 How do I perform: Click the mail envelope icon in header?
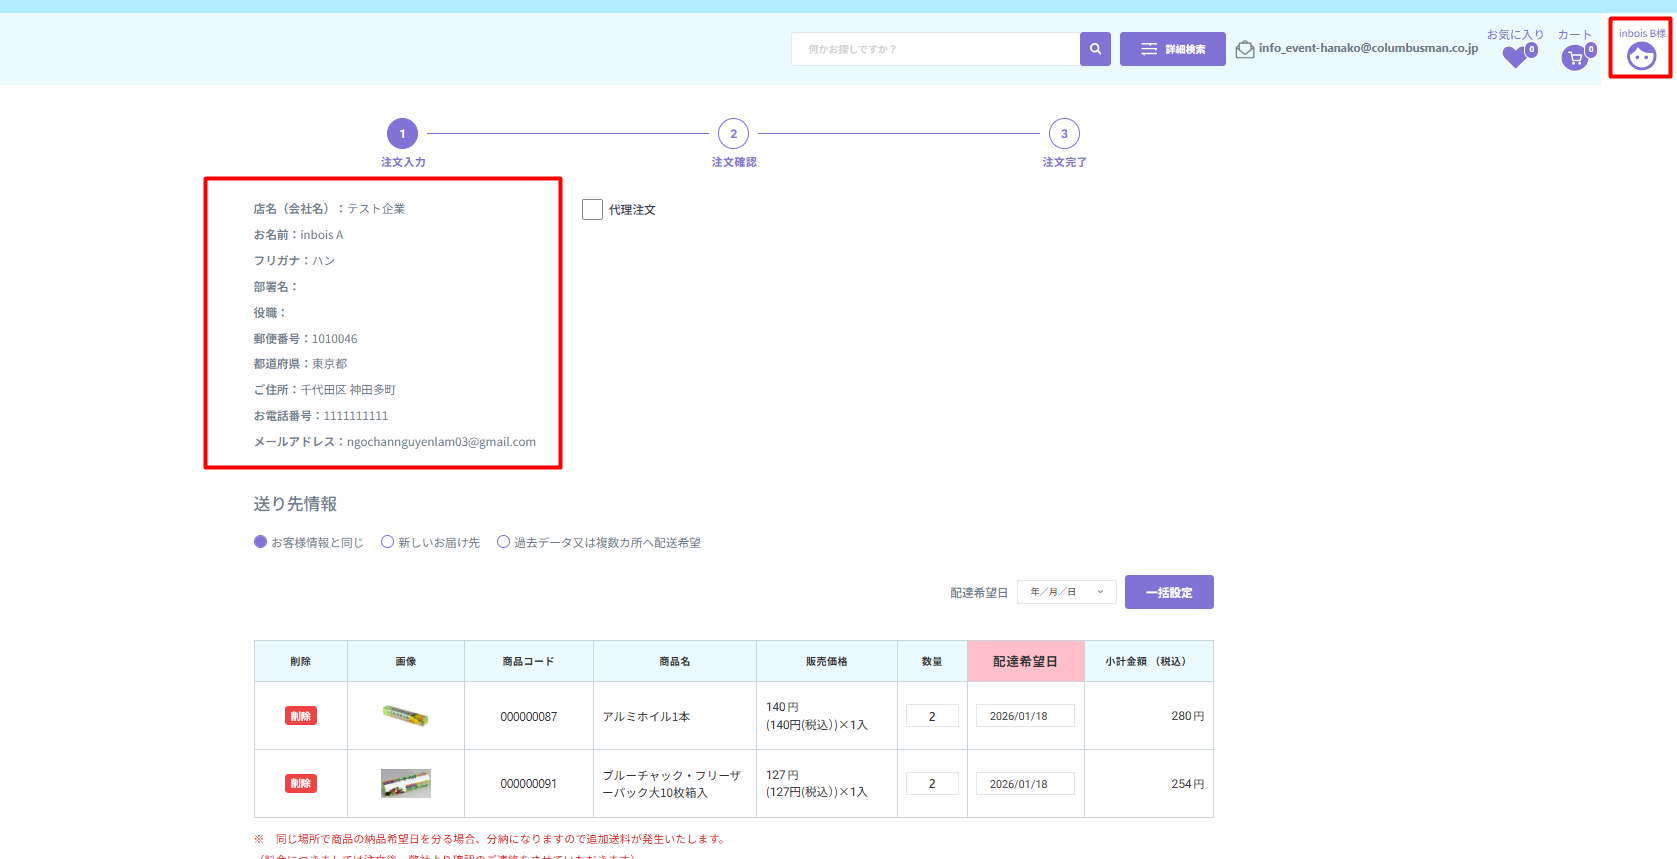(x=1245, y=49)
